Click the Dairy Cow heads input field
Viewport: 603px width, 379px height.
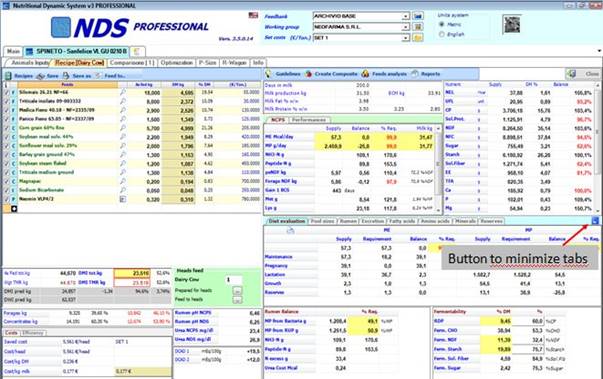coord(234,280)
